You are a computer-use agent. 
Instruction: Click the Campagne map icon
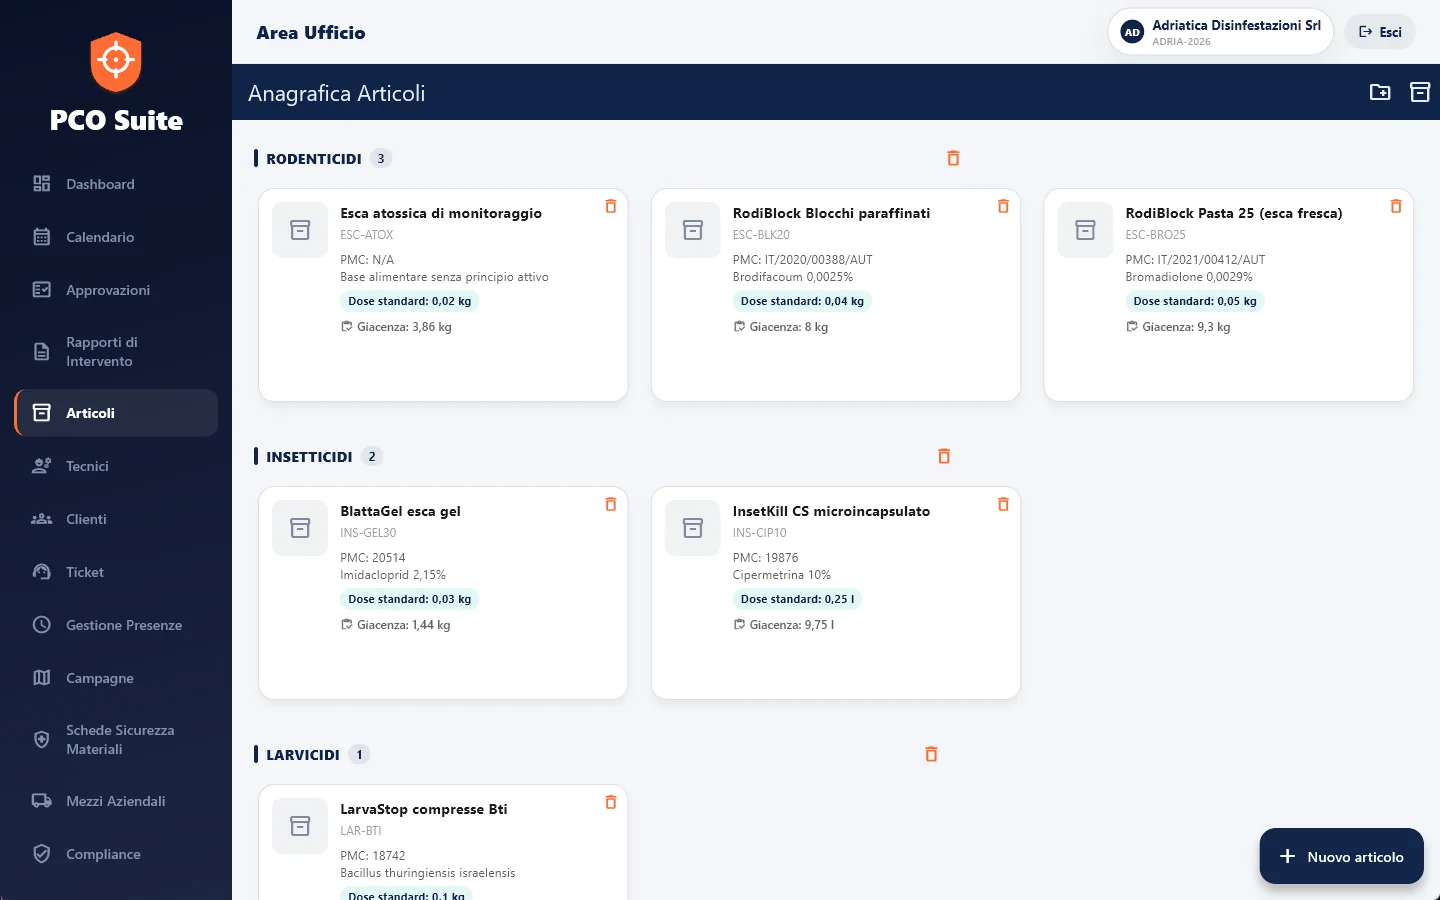click(x=41, y=678)
